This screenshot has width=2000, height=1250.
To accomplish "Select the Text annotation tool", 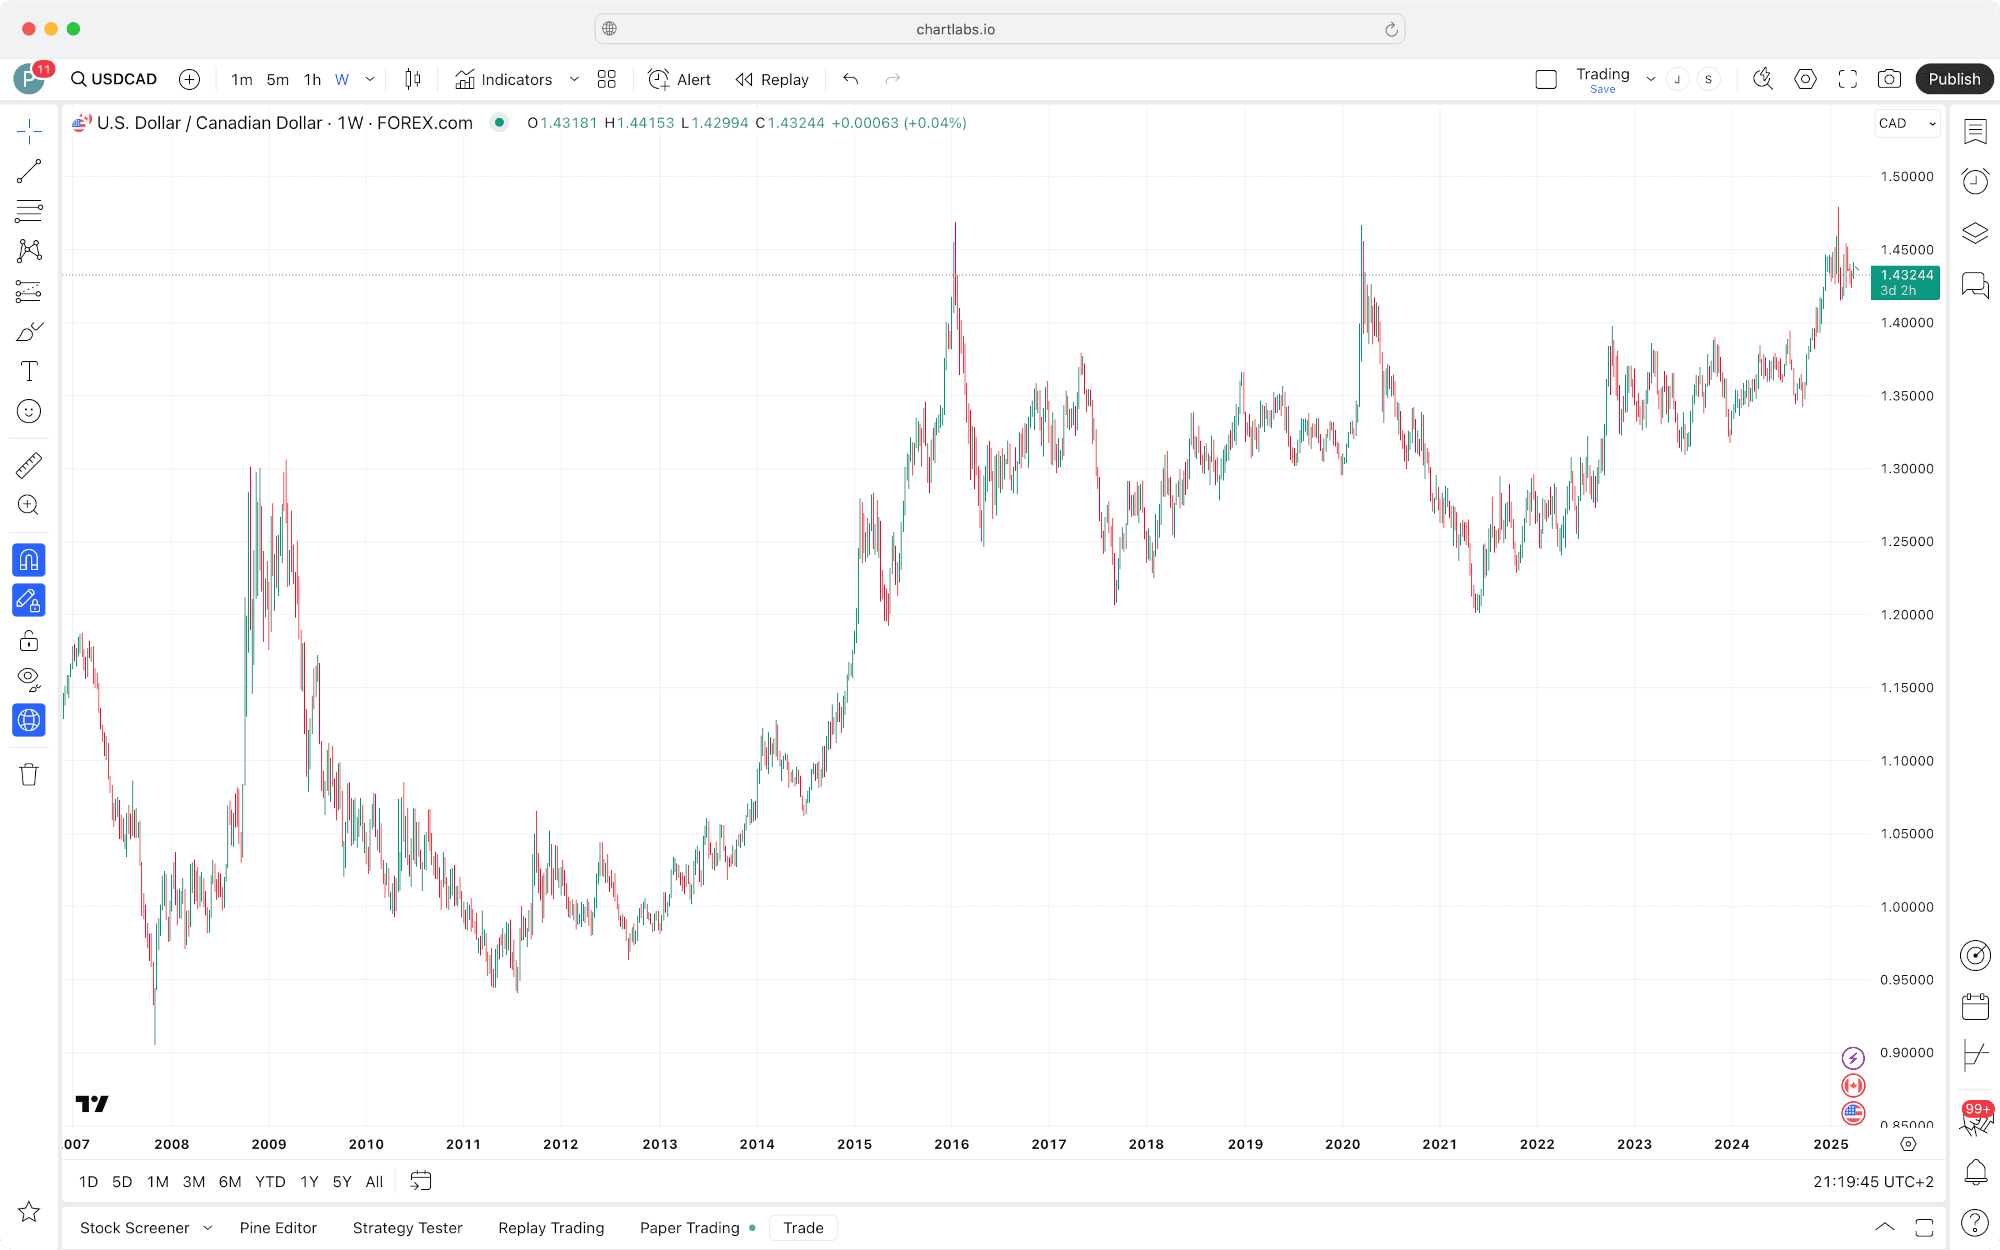I will pyautogui.click(x=29, y=372).
